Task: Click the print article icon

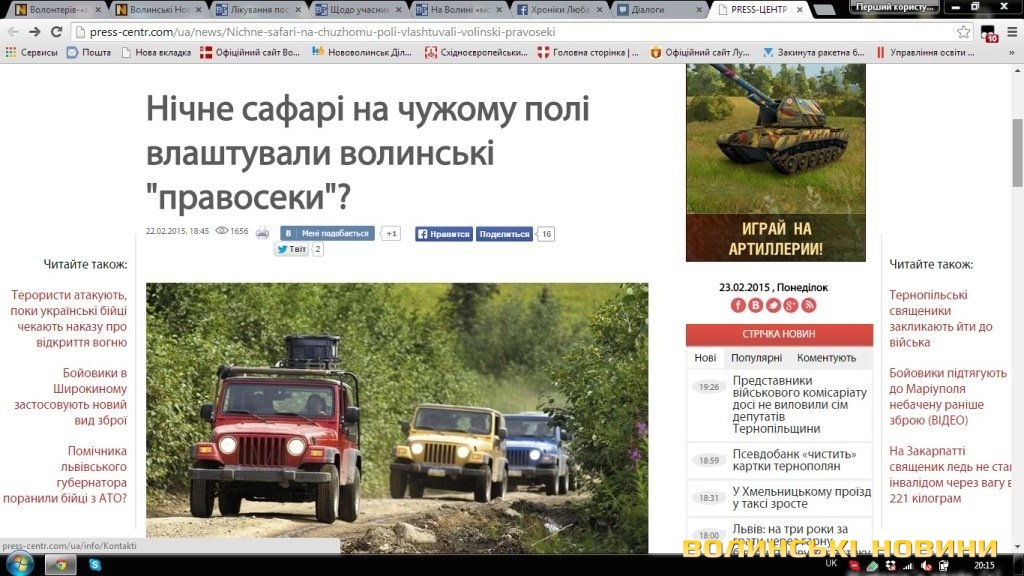Action: (262, 233)
